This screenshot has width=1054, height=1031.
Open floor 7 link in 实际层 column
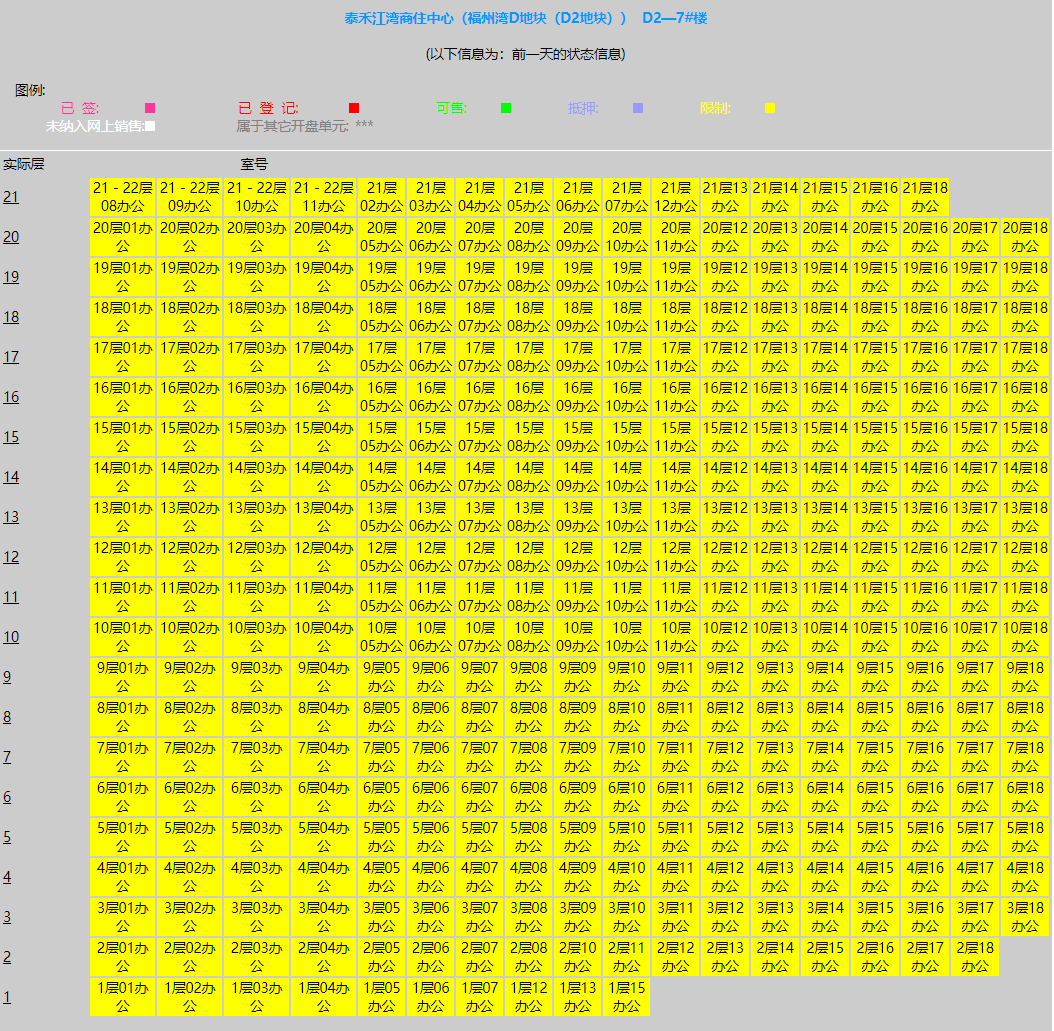(x=7, y=757)
